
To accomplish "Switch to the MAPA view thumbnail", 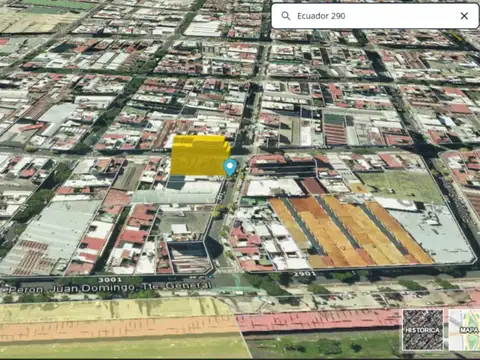I will [464, 330].
